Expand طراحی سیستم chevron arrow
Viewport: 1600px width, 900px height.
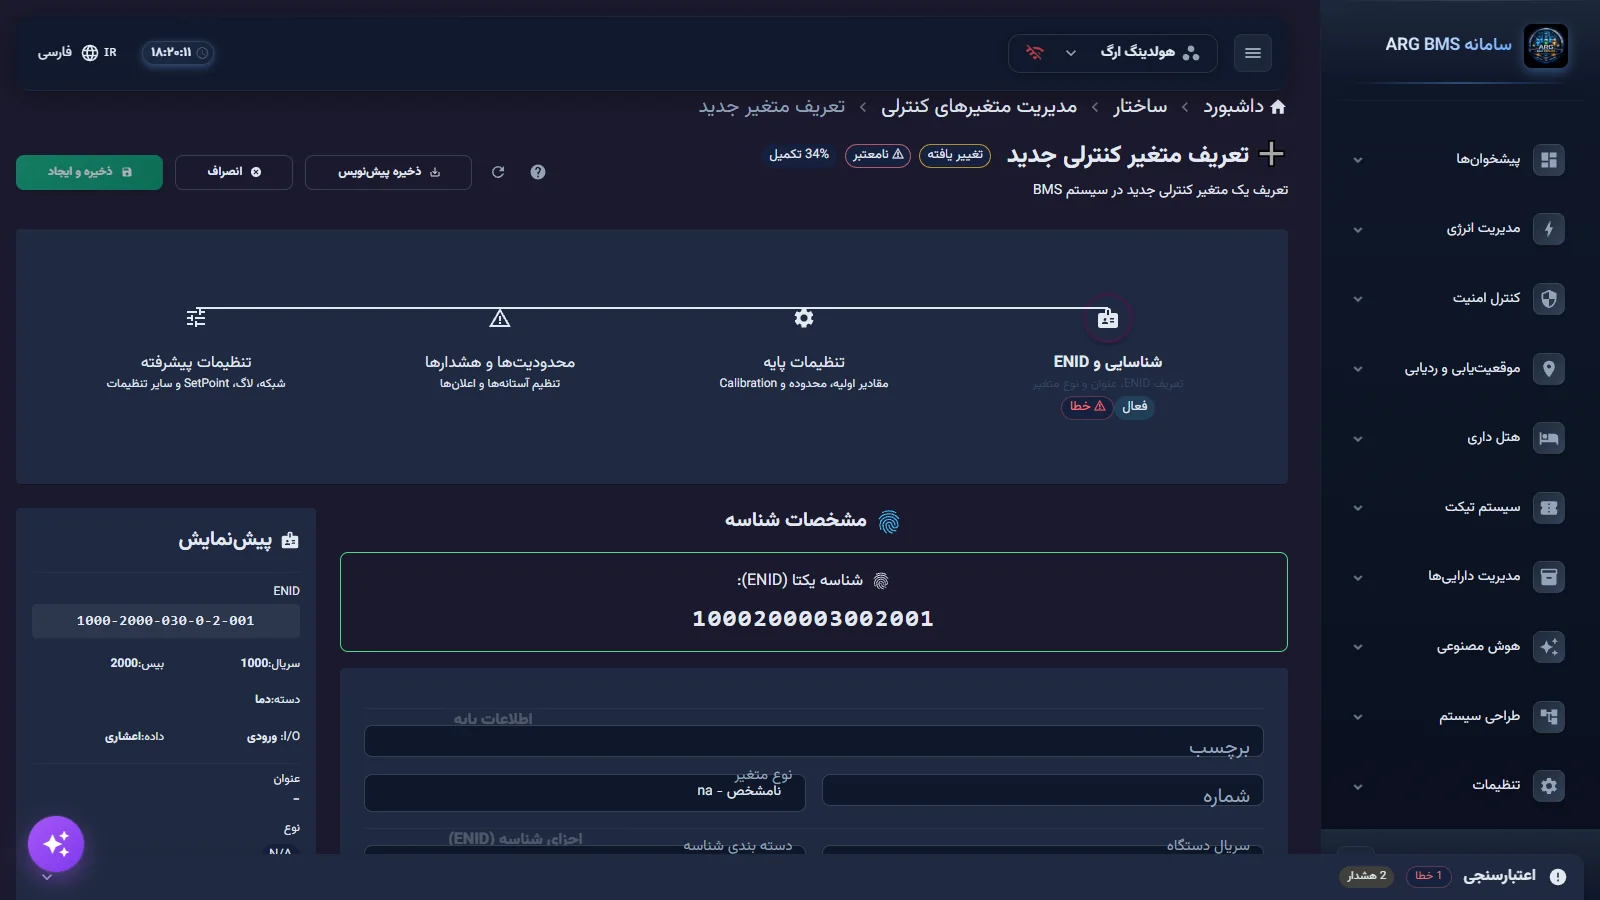[1358, 717]
